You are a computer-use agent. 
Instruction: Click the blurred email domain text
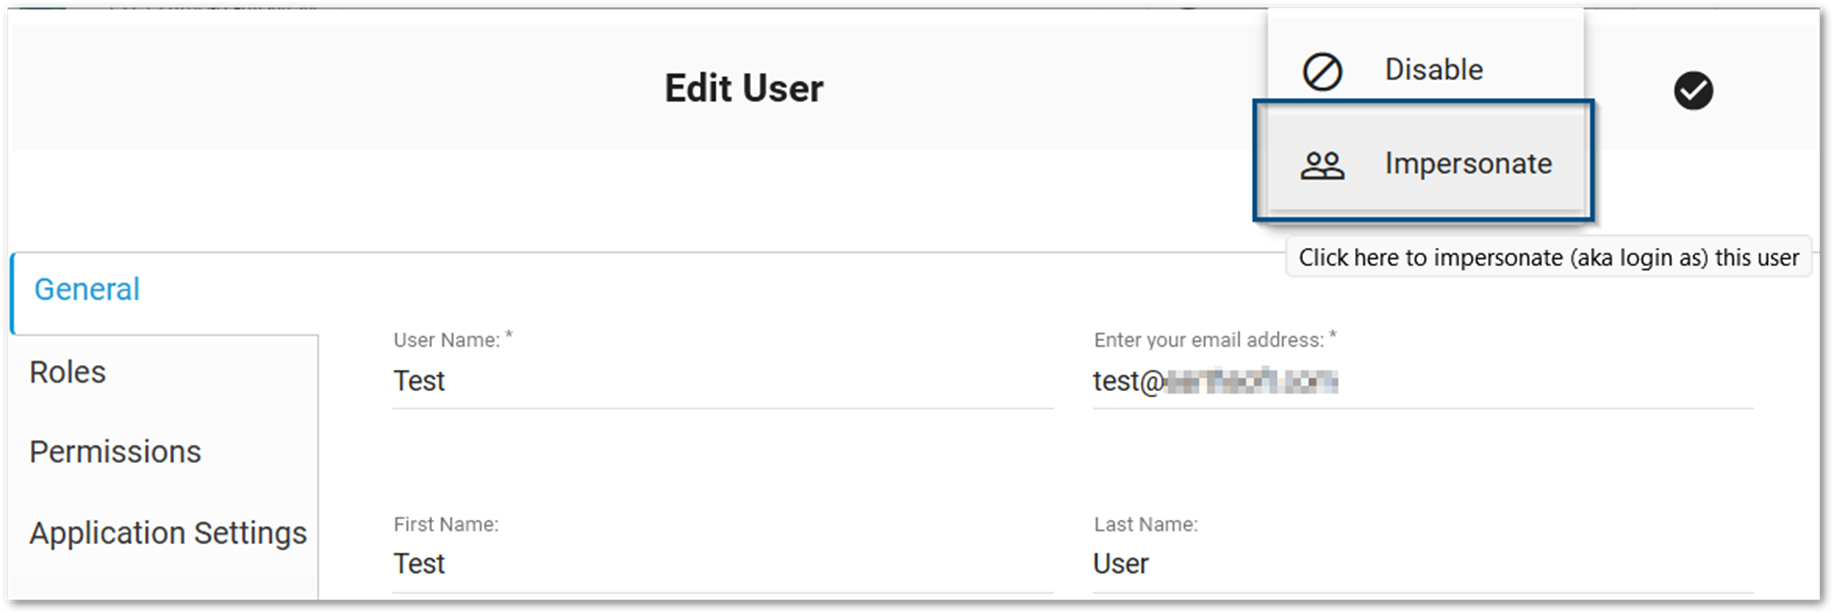point(1252,381)
